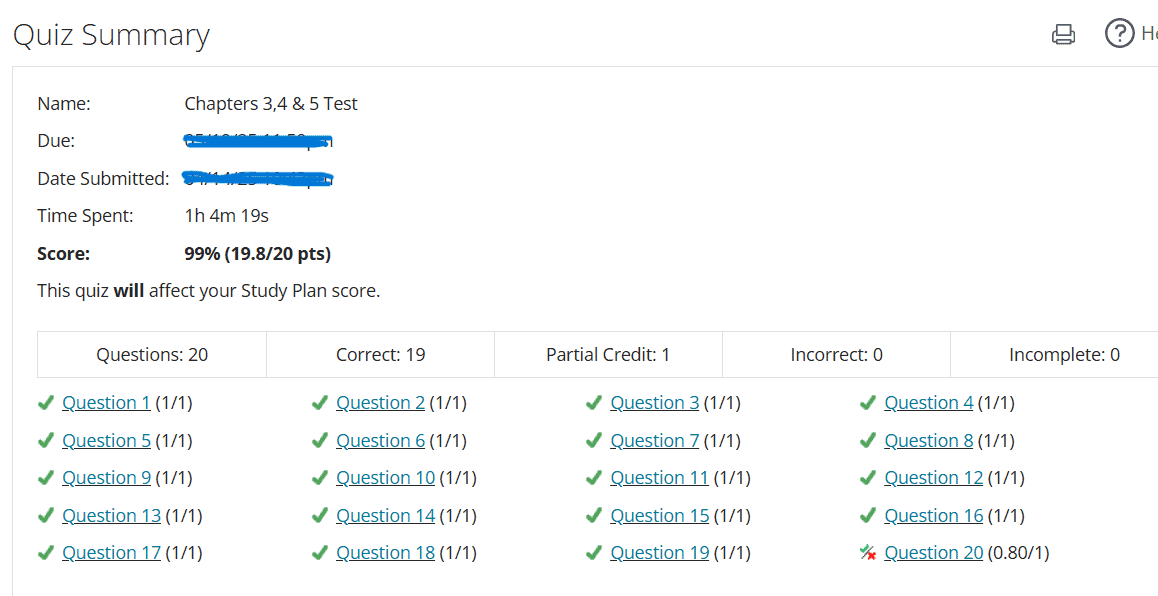Click the print icon
Viewport: 1158px width, 596px height.
pyautogui.click(x=1063, y=35)
